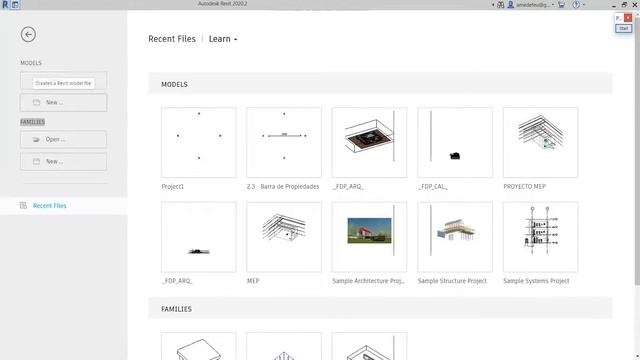Click the help question mark icon
Screen dimensions: 640x360
click(576, 5)
